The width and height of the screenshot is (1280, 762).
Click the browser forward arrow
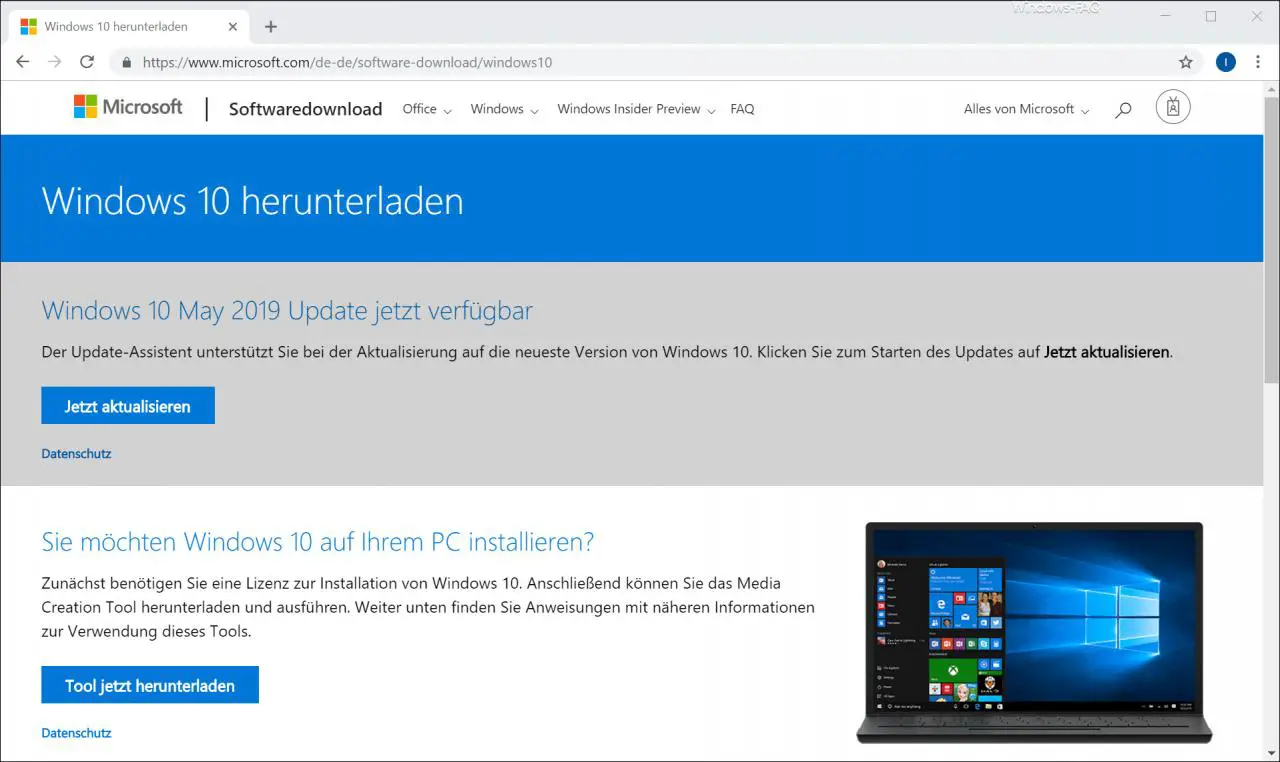(54, 62)
